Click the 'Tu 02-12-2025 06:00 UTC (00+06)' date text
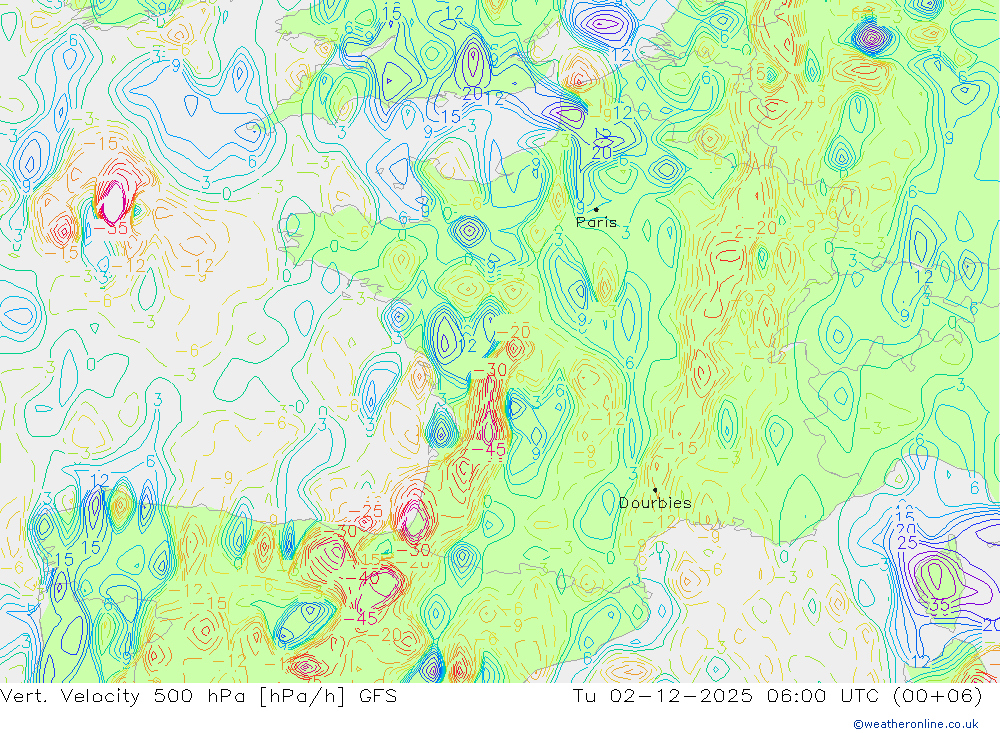Screen dimensions: 1000x733 pyautogui.click(x=777, y=696)
